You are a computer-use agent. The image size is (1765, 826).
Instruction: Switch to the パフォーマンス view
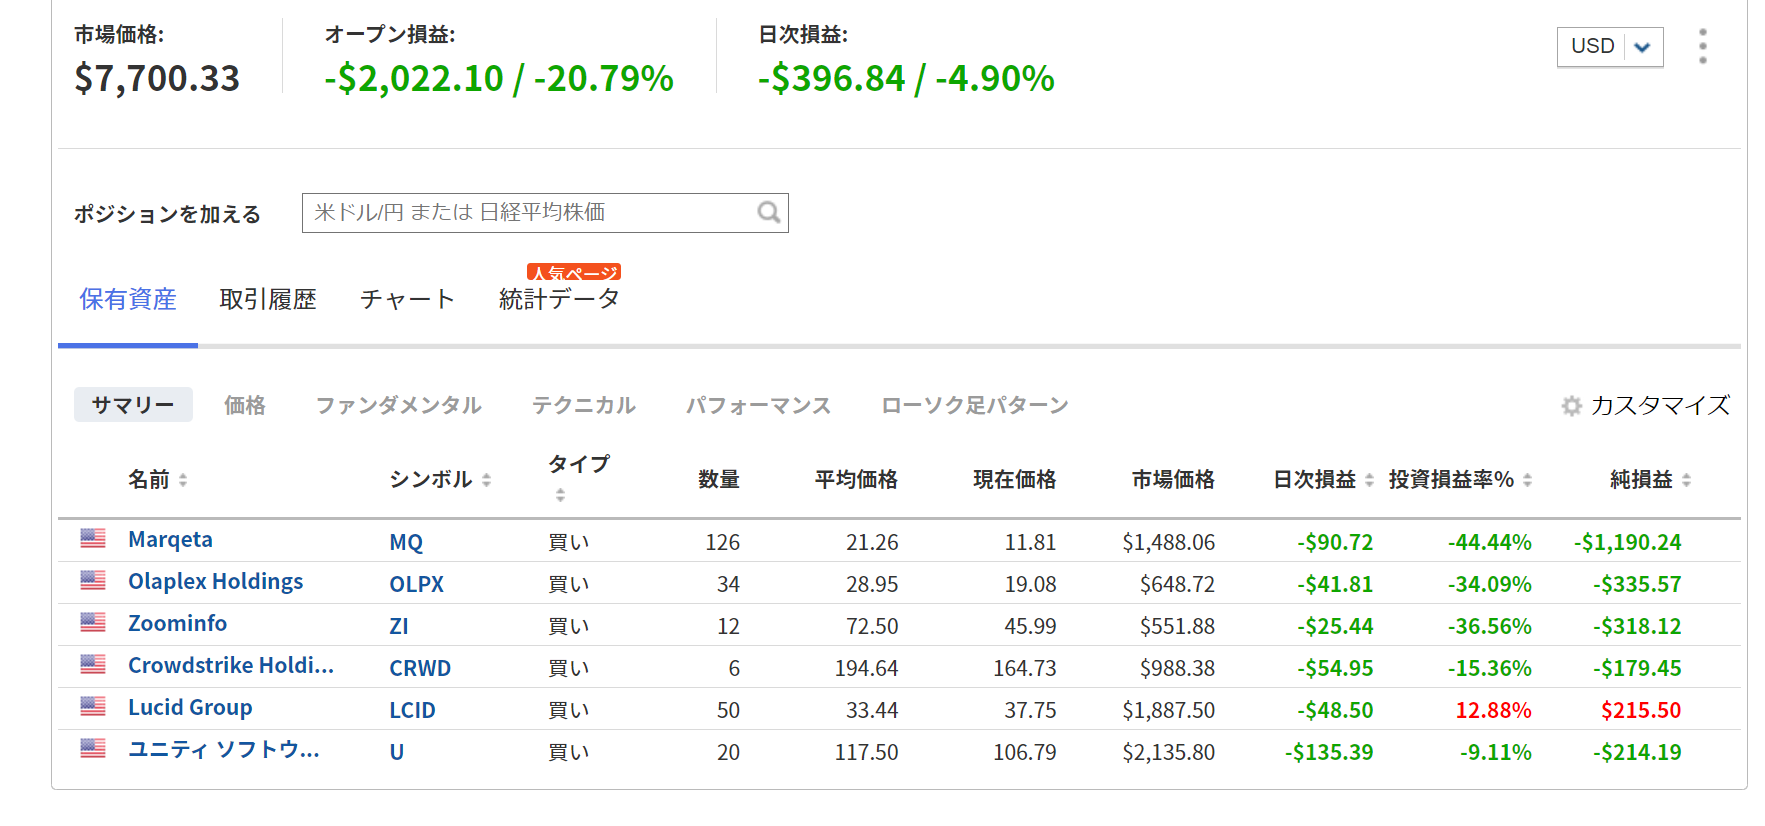758,405
